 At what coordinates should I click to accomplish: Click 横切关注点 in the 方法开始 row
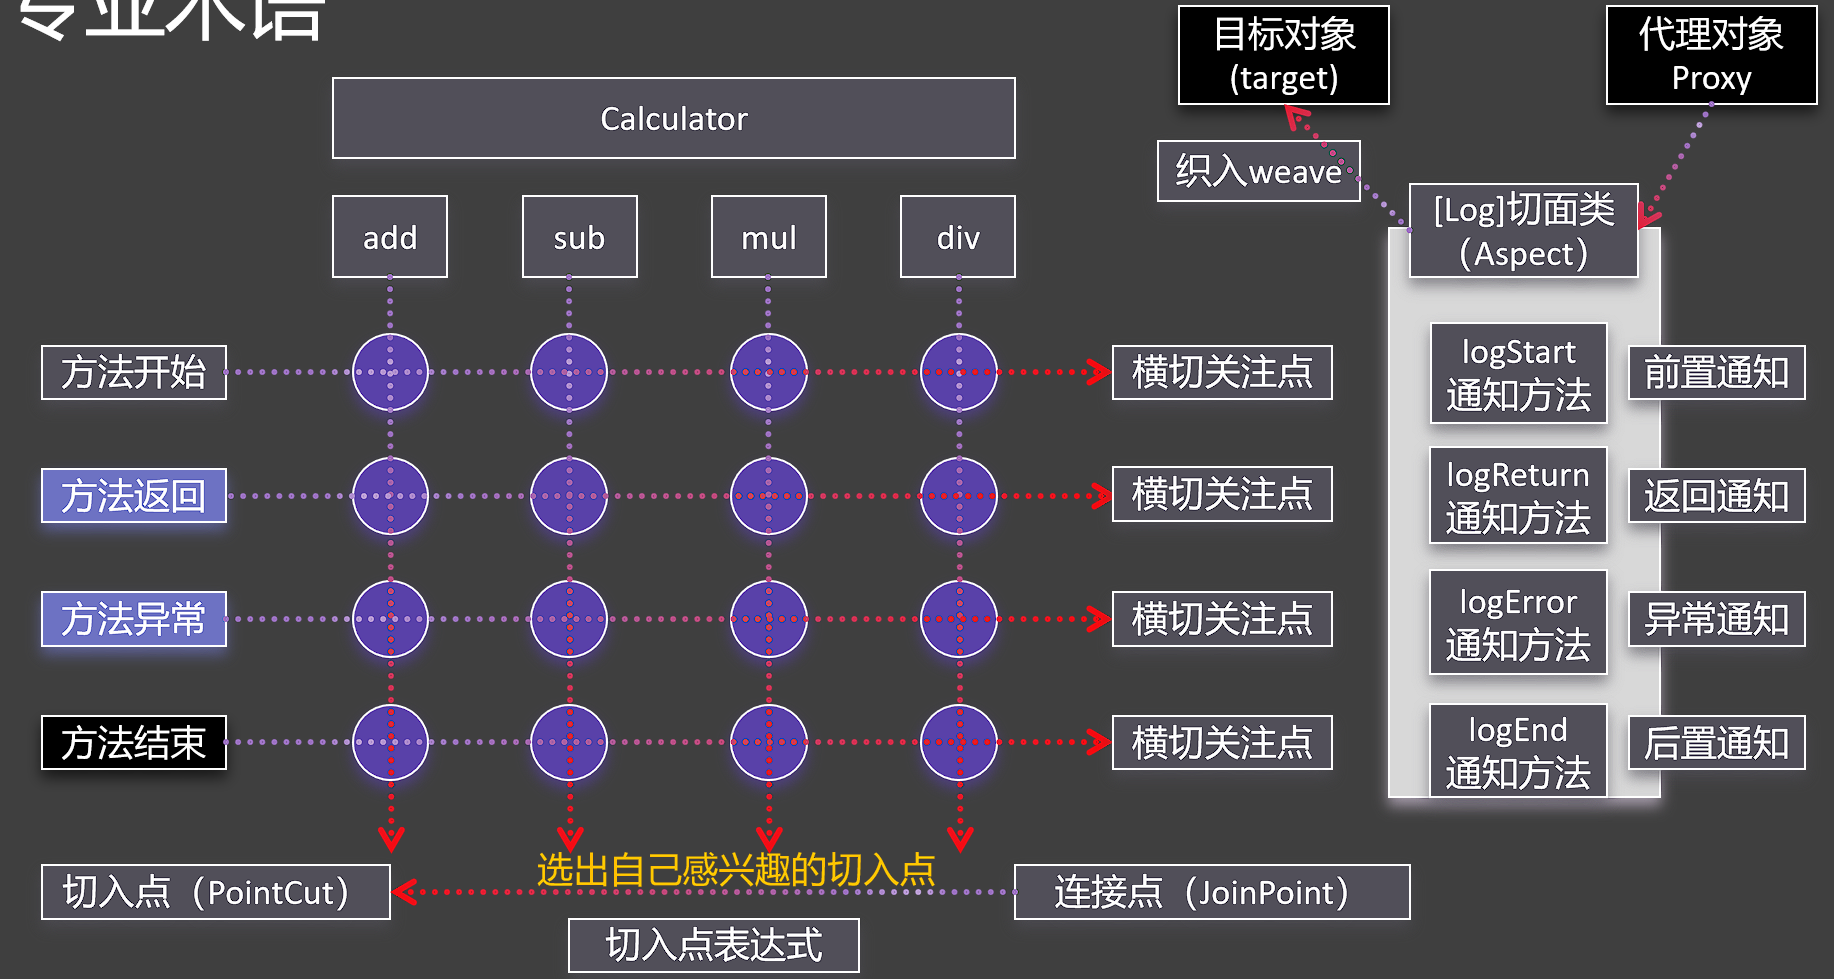click(1222, 372)
